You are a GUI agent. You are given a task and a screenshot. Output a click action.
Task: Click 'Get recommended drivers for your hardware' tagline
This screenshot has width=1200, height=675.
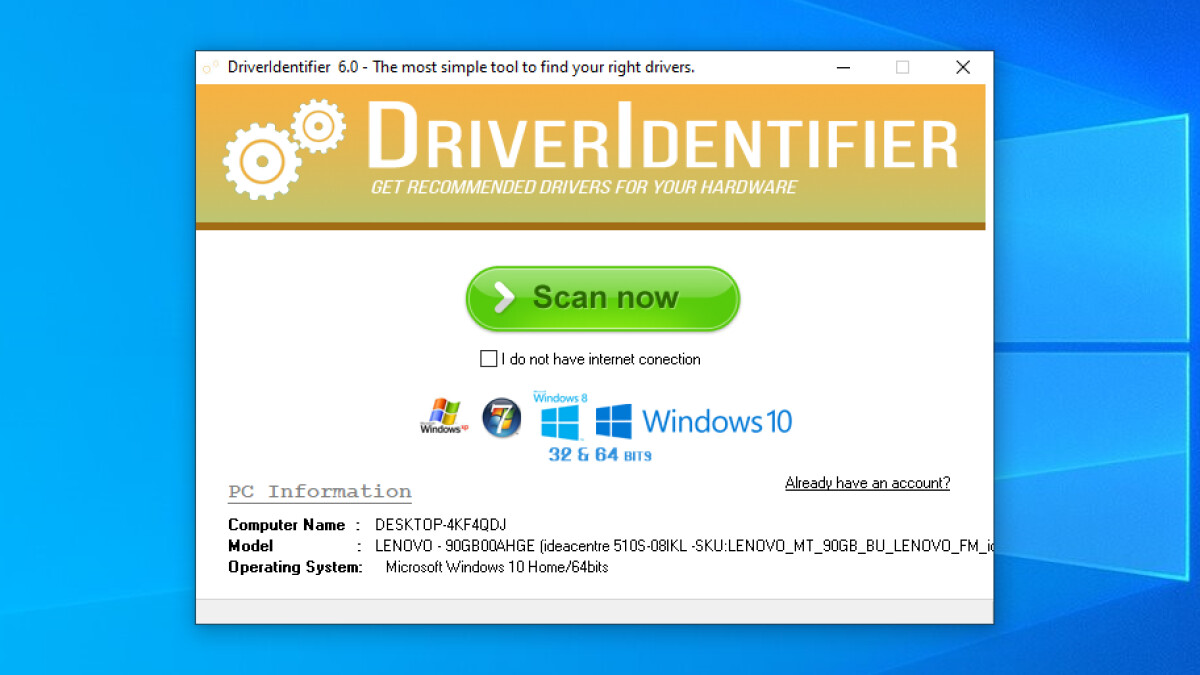click(584, 187)
